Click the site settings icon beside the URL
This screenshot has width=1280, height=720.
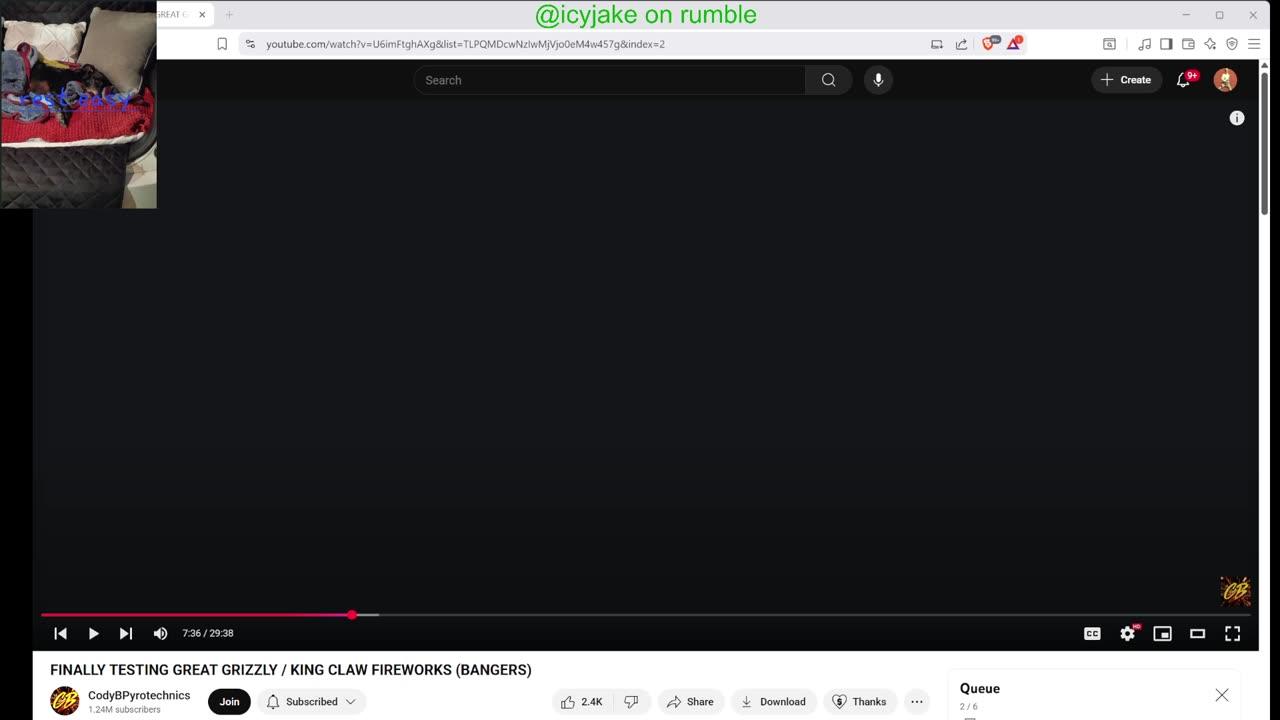coord(250,44)
